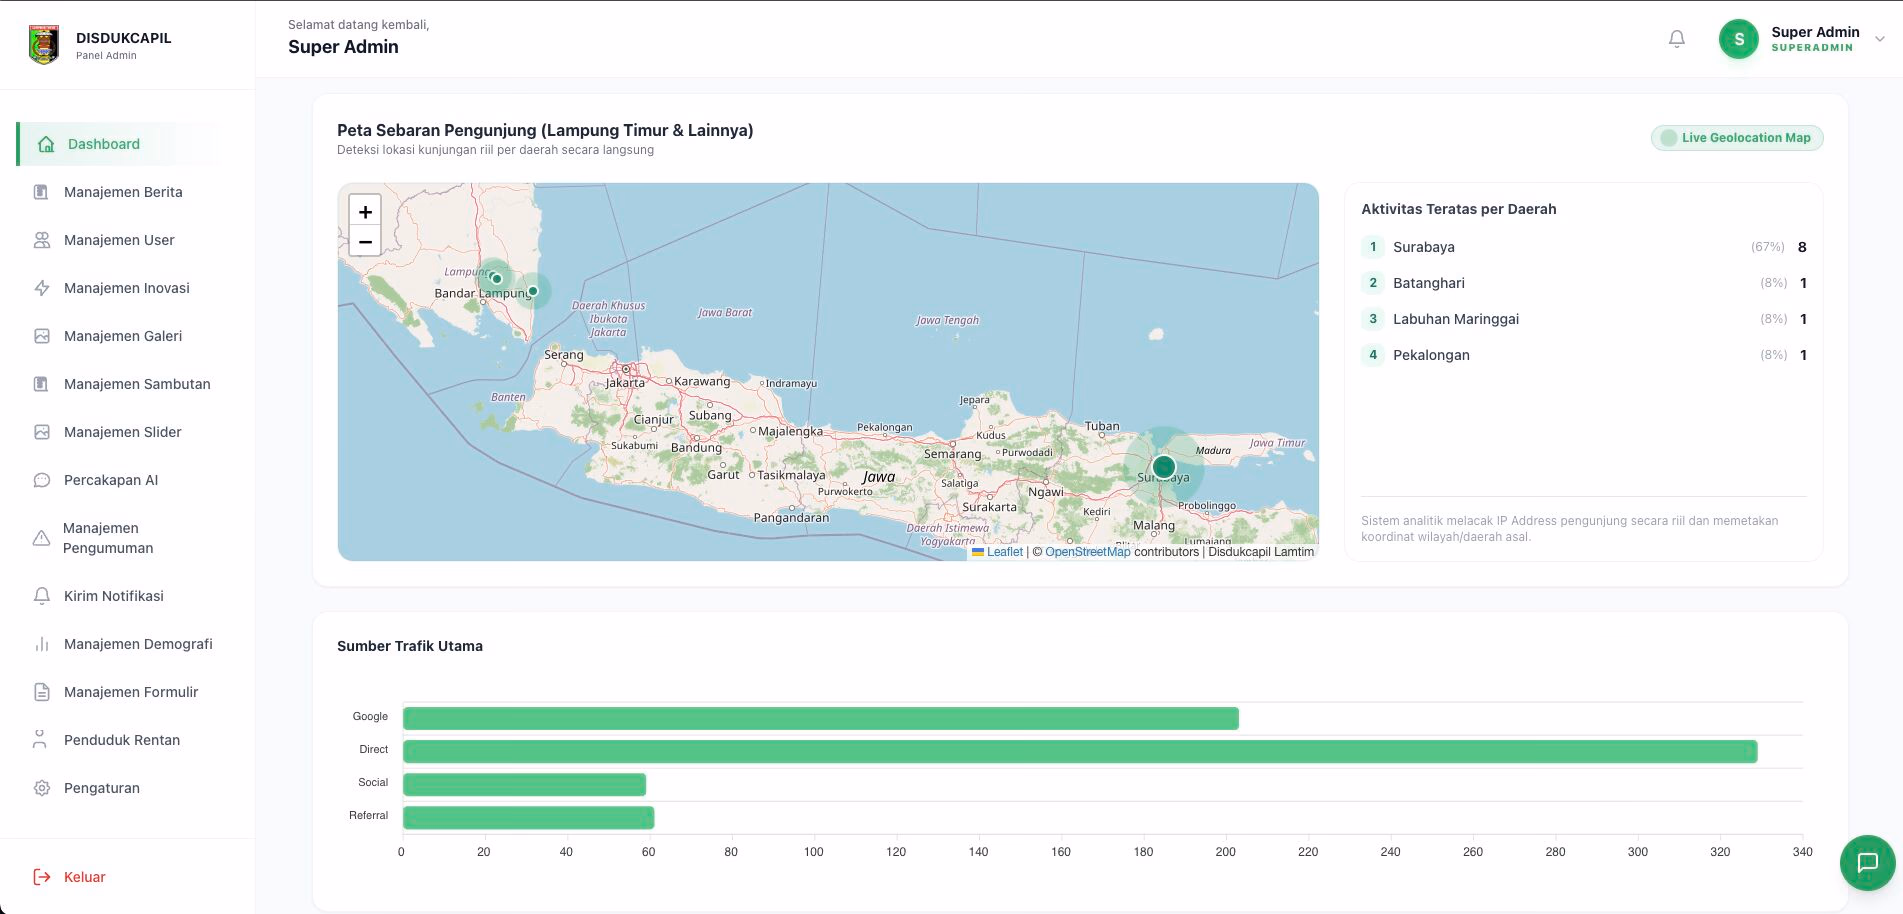Viewport: 1903px width, 914px height.
Task: Open the OpenStreetMap attribution link
Action: pyautogui.click(x=1088, y=552)
